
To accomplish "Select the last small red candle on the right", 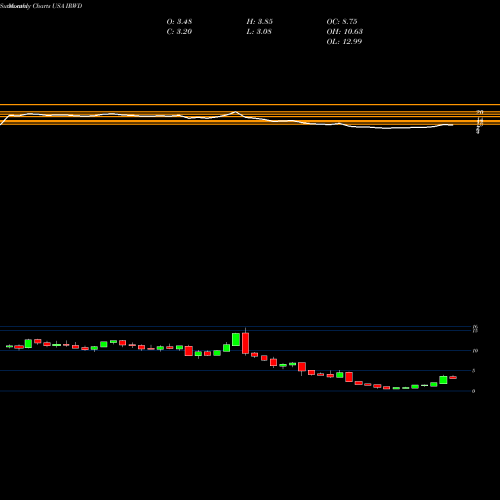I will pyautogui.click(x=453, y=377).
